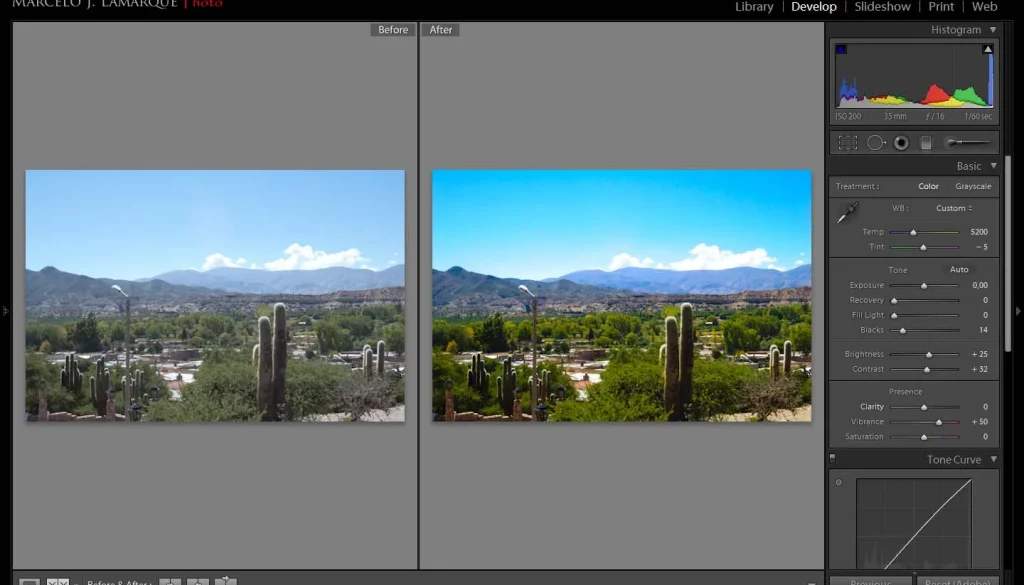The width and height of the screenshot is (1024, 585).
Task: Click the Auto tone button
Action: coord(959,269)
